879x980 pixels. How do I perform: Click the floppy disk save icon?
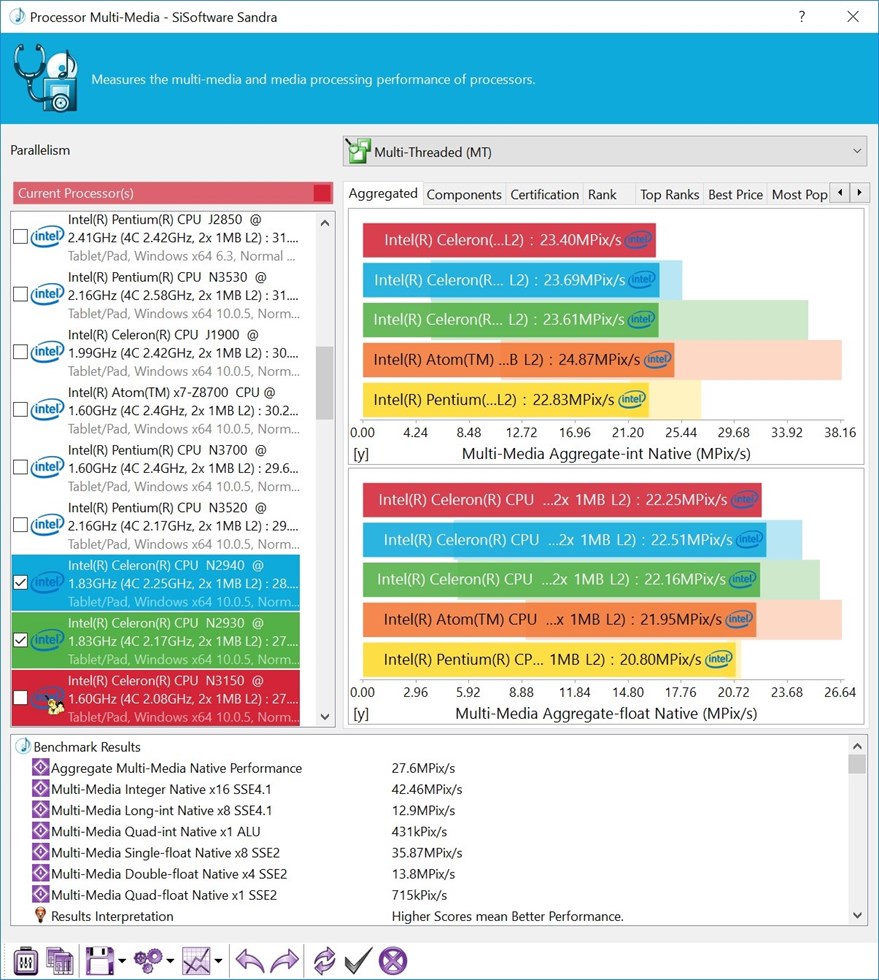(99, 961)
